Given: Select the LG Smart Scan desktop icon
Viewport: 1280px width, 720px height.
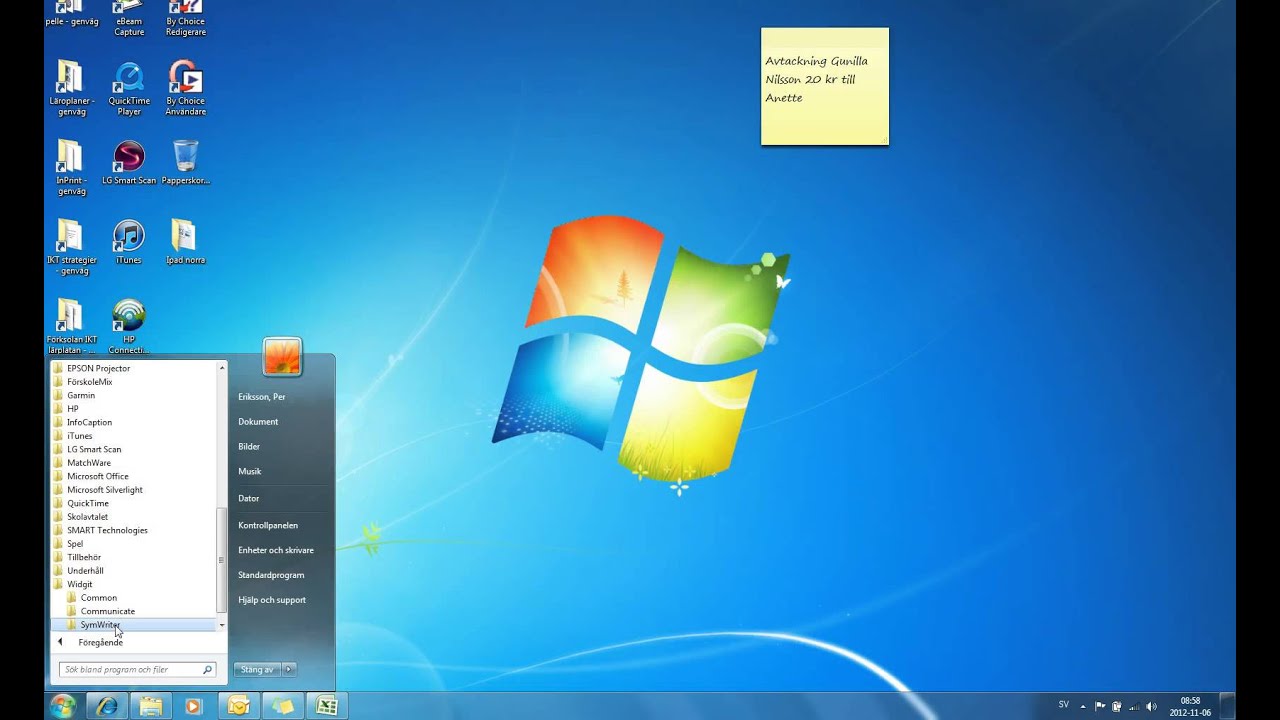Looking at the screenshot, I should tap(129, 163).
